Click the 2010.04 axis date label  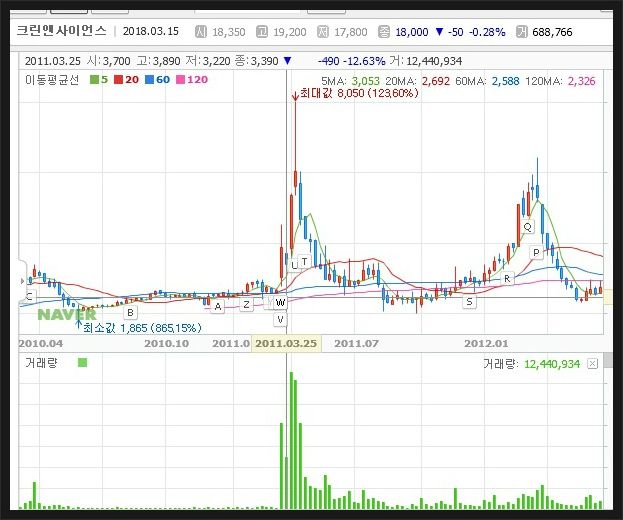click(x=41, y=343)
